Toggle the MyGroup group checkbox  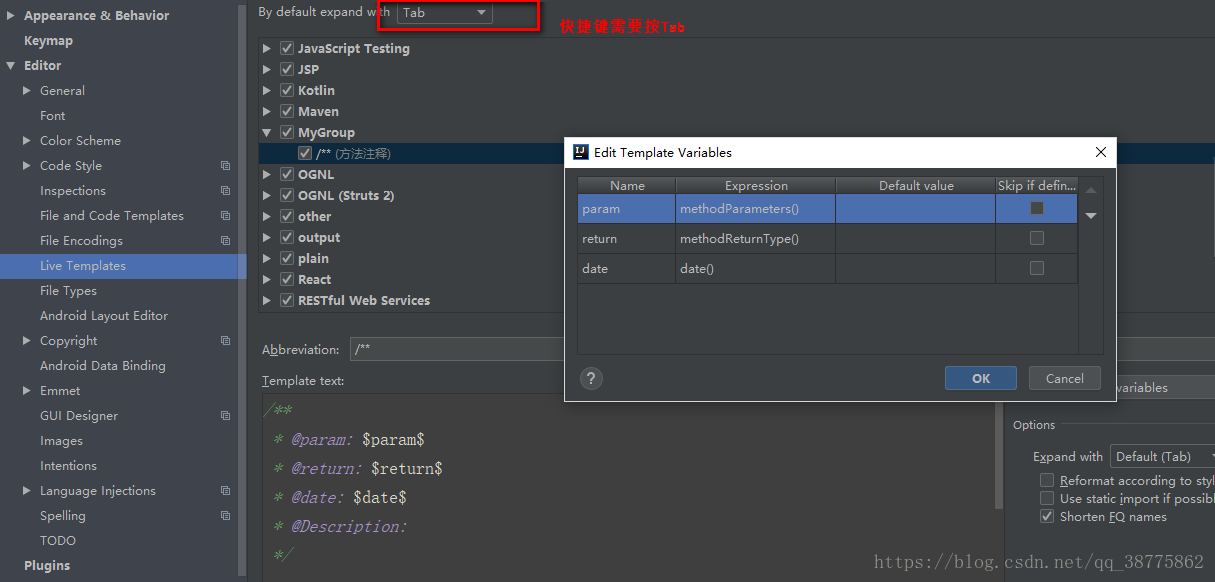pyautogui.click(x=287, y=132)
